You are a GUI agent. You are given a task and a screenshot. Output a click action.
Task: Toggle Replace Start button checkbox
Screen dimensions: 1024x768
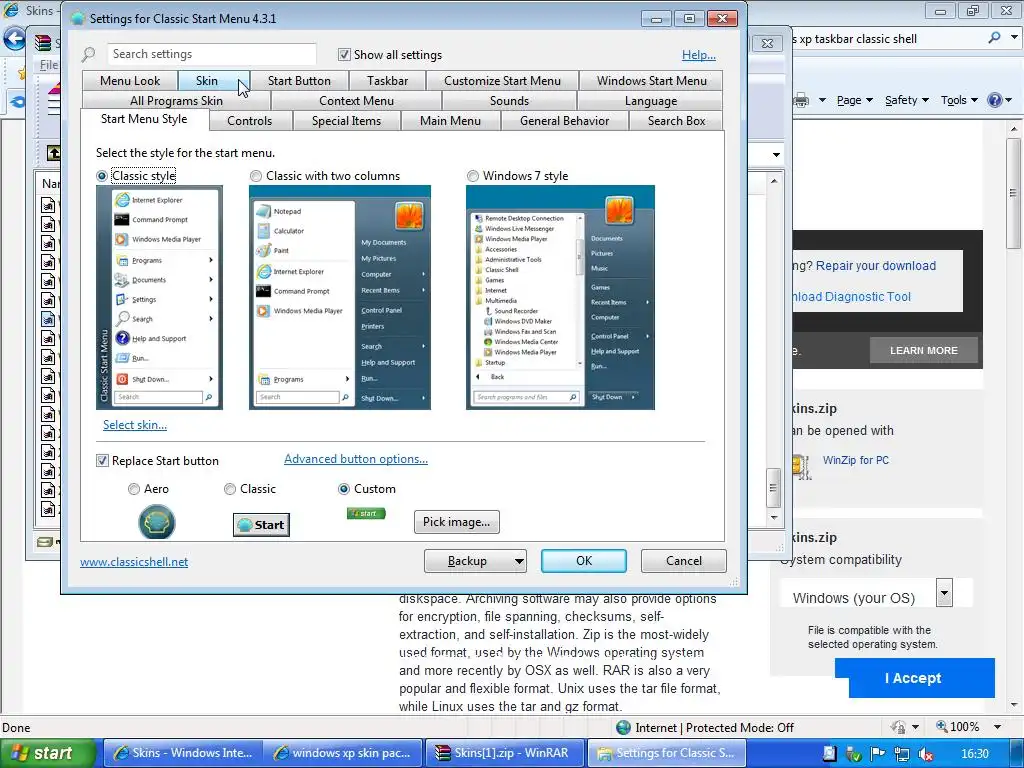(x=103, y=460)
